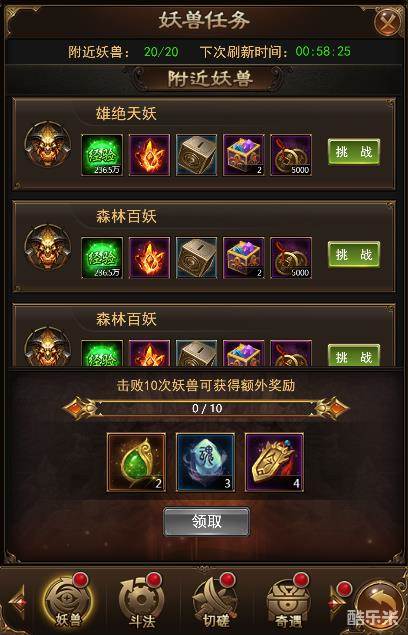
Task: Challenge the second 森林百妖 demon beast
Action: (354, 355)
